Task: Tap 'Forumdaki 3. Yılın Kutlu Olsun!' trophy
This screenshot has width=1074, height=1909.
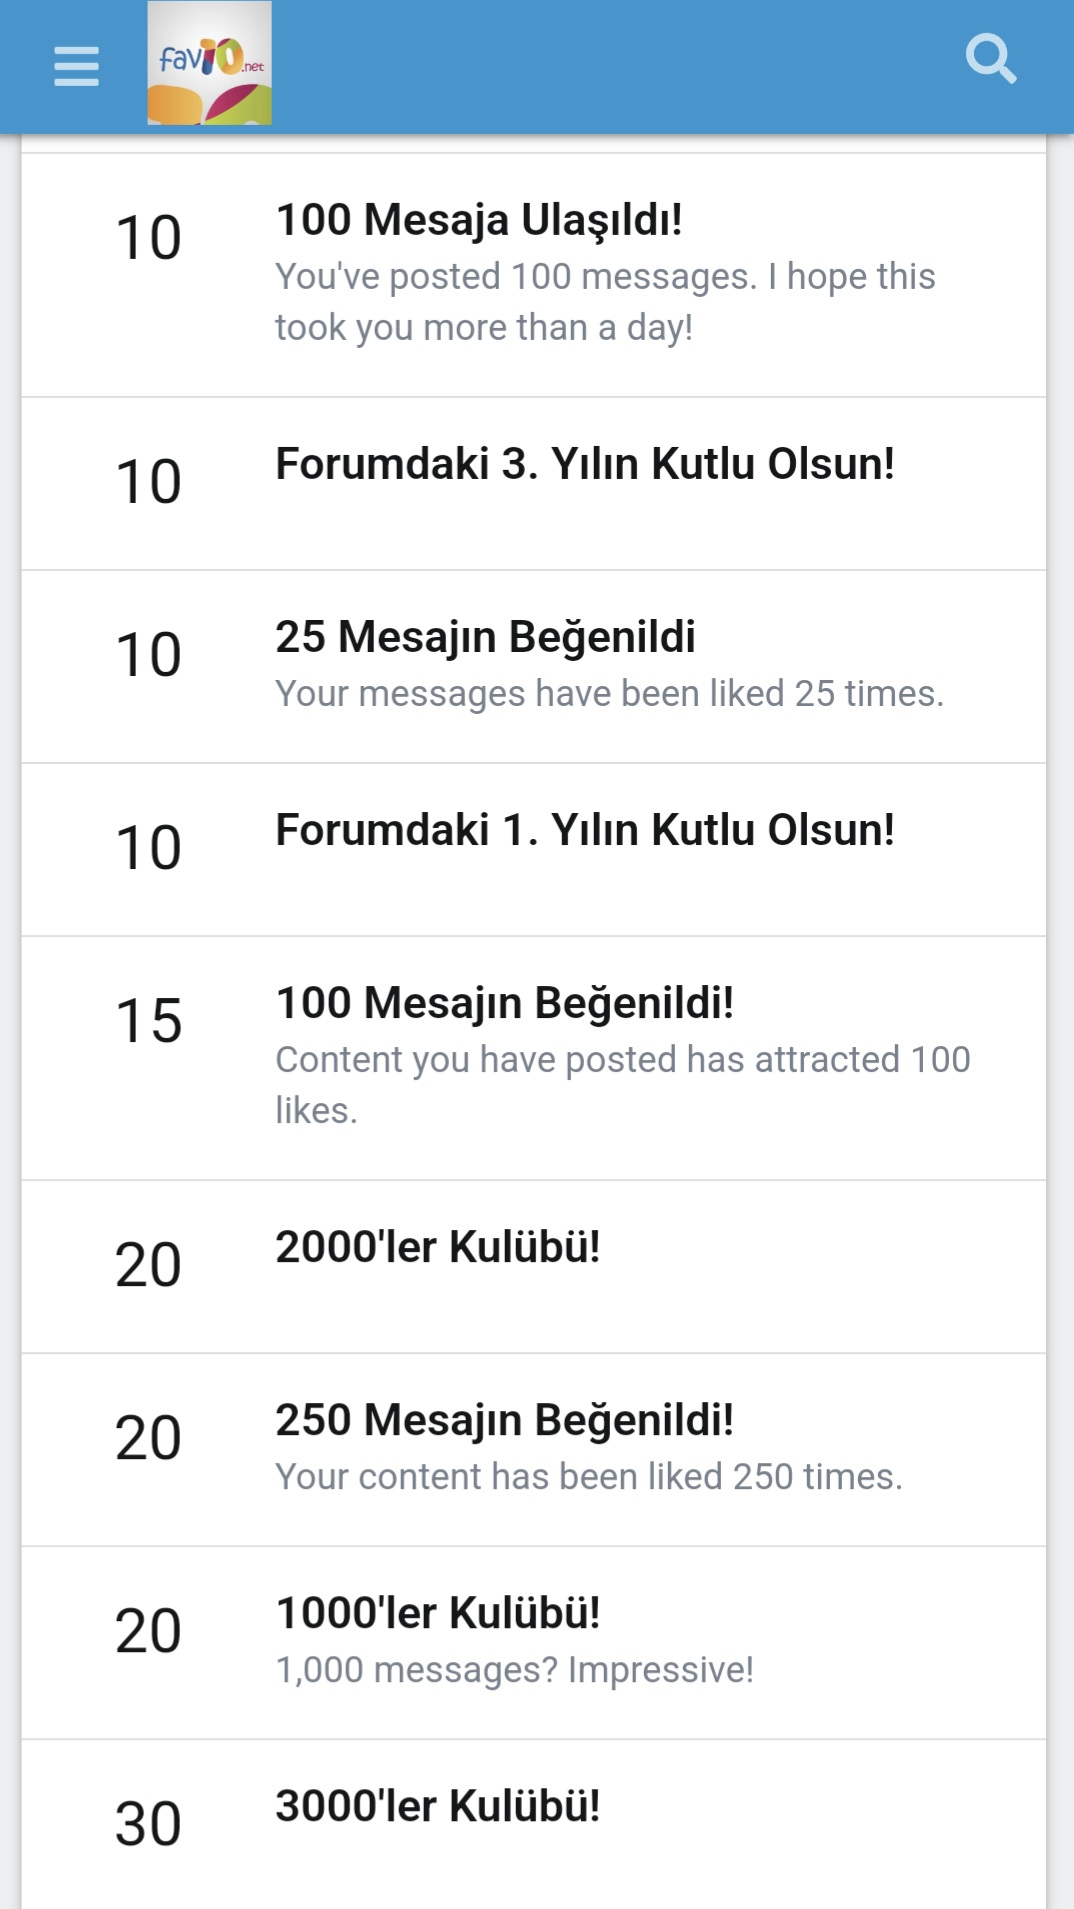Action: tap(584, 464)
